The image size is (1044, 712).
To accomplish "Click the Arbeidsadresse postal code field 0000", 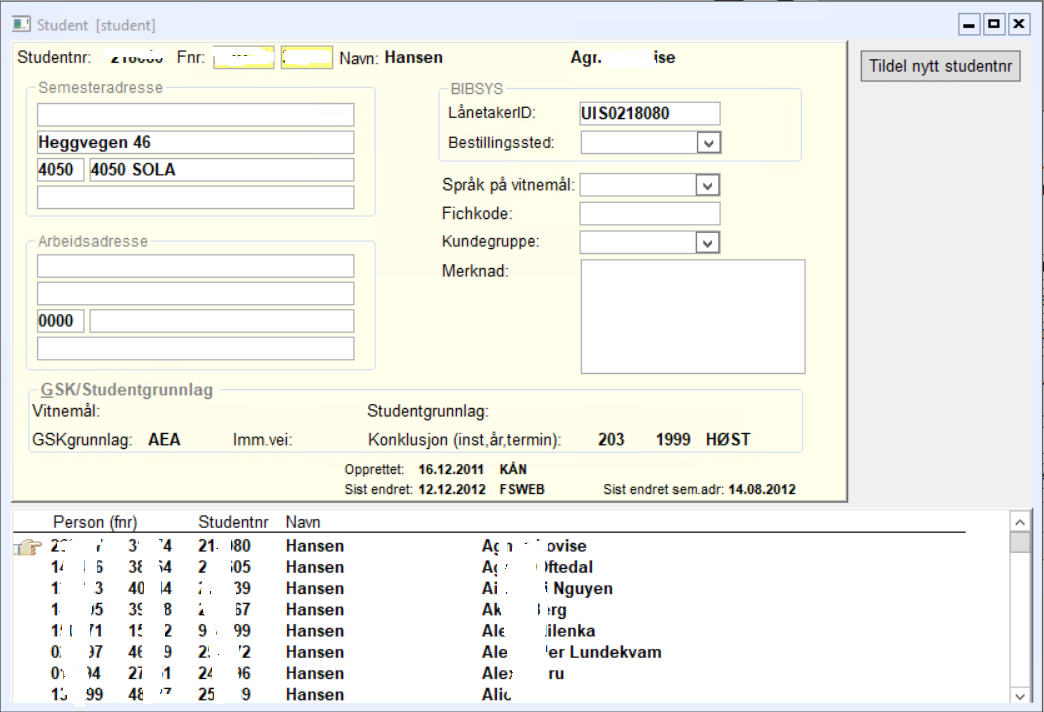I will pos(61,321).
